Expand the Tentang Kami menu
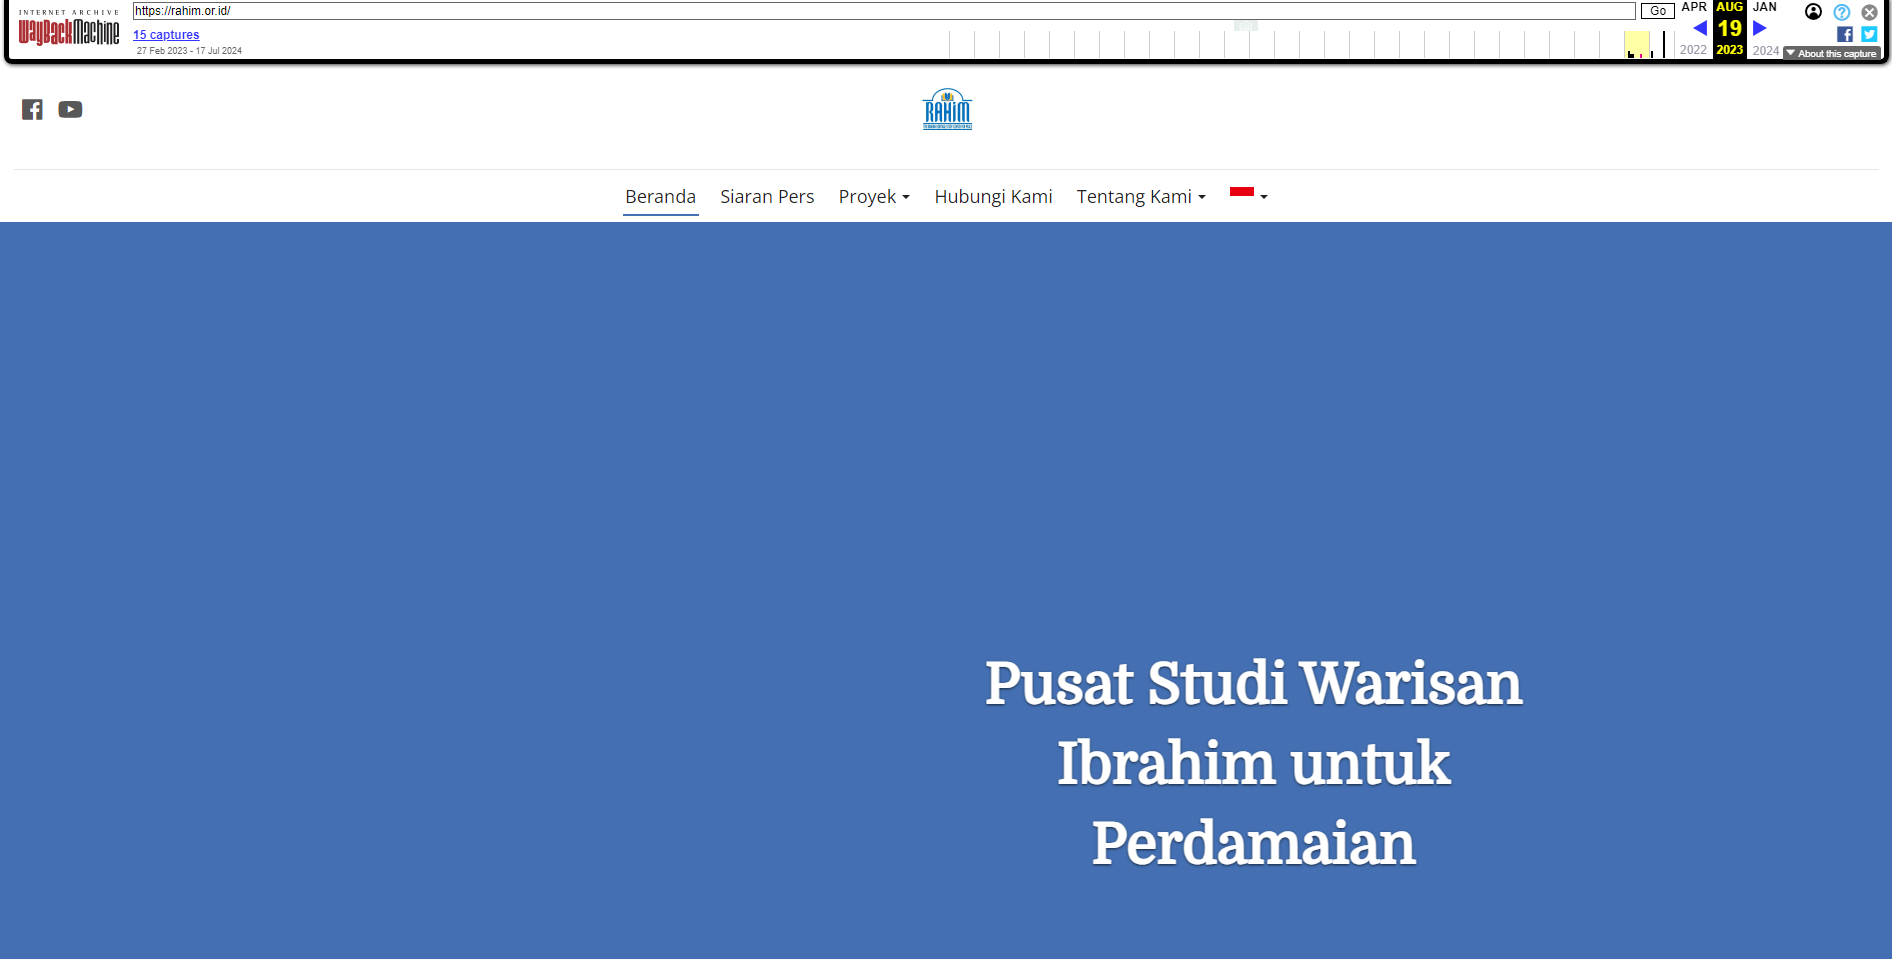Image resolution: width=1892 pixels, height=959 pixels. click(1141, 197)
